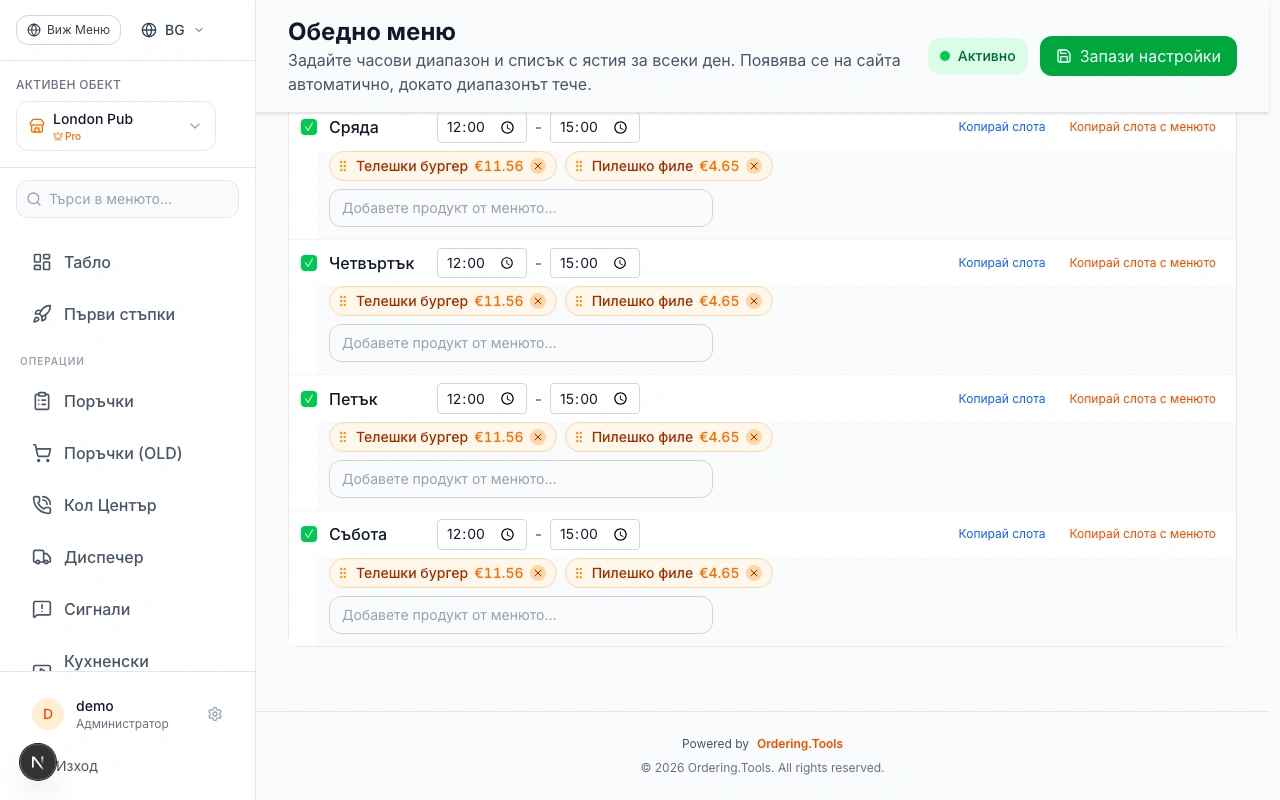Remove Телешки бургер from Сряда

(538, 166)
